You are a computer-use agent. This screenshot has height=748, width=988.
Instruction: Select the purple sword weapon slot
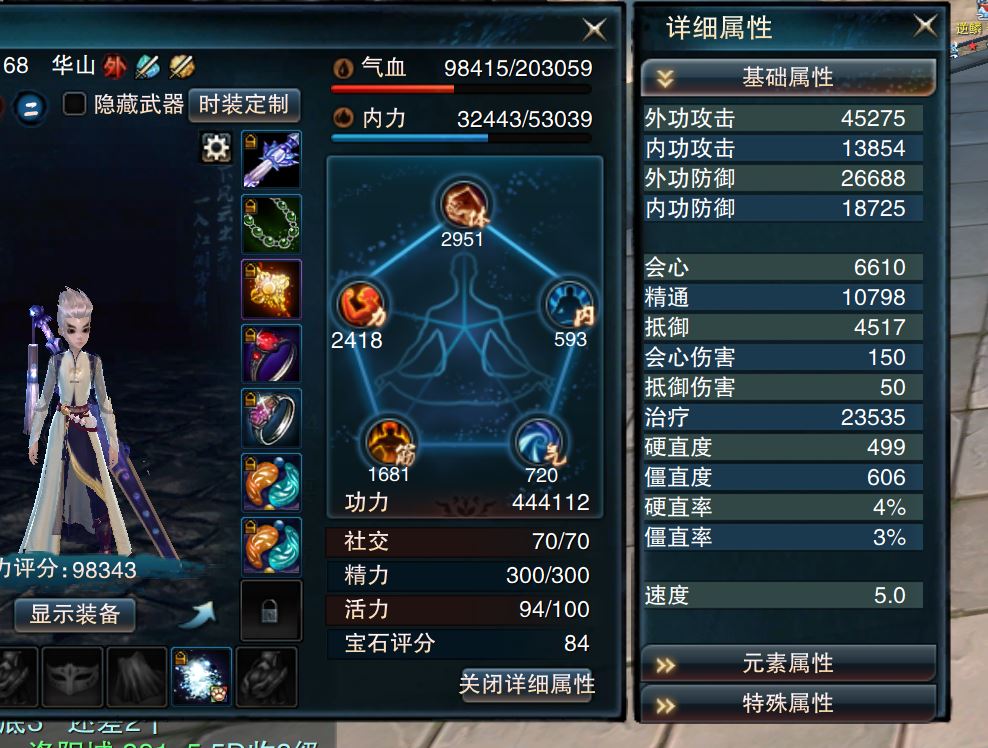[272, 159]
